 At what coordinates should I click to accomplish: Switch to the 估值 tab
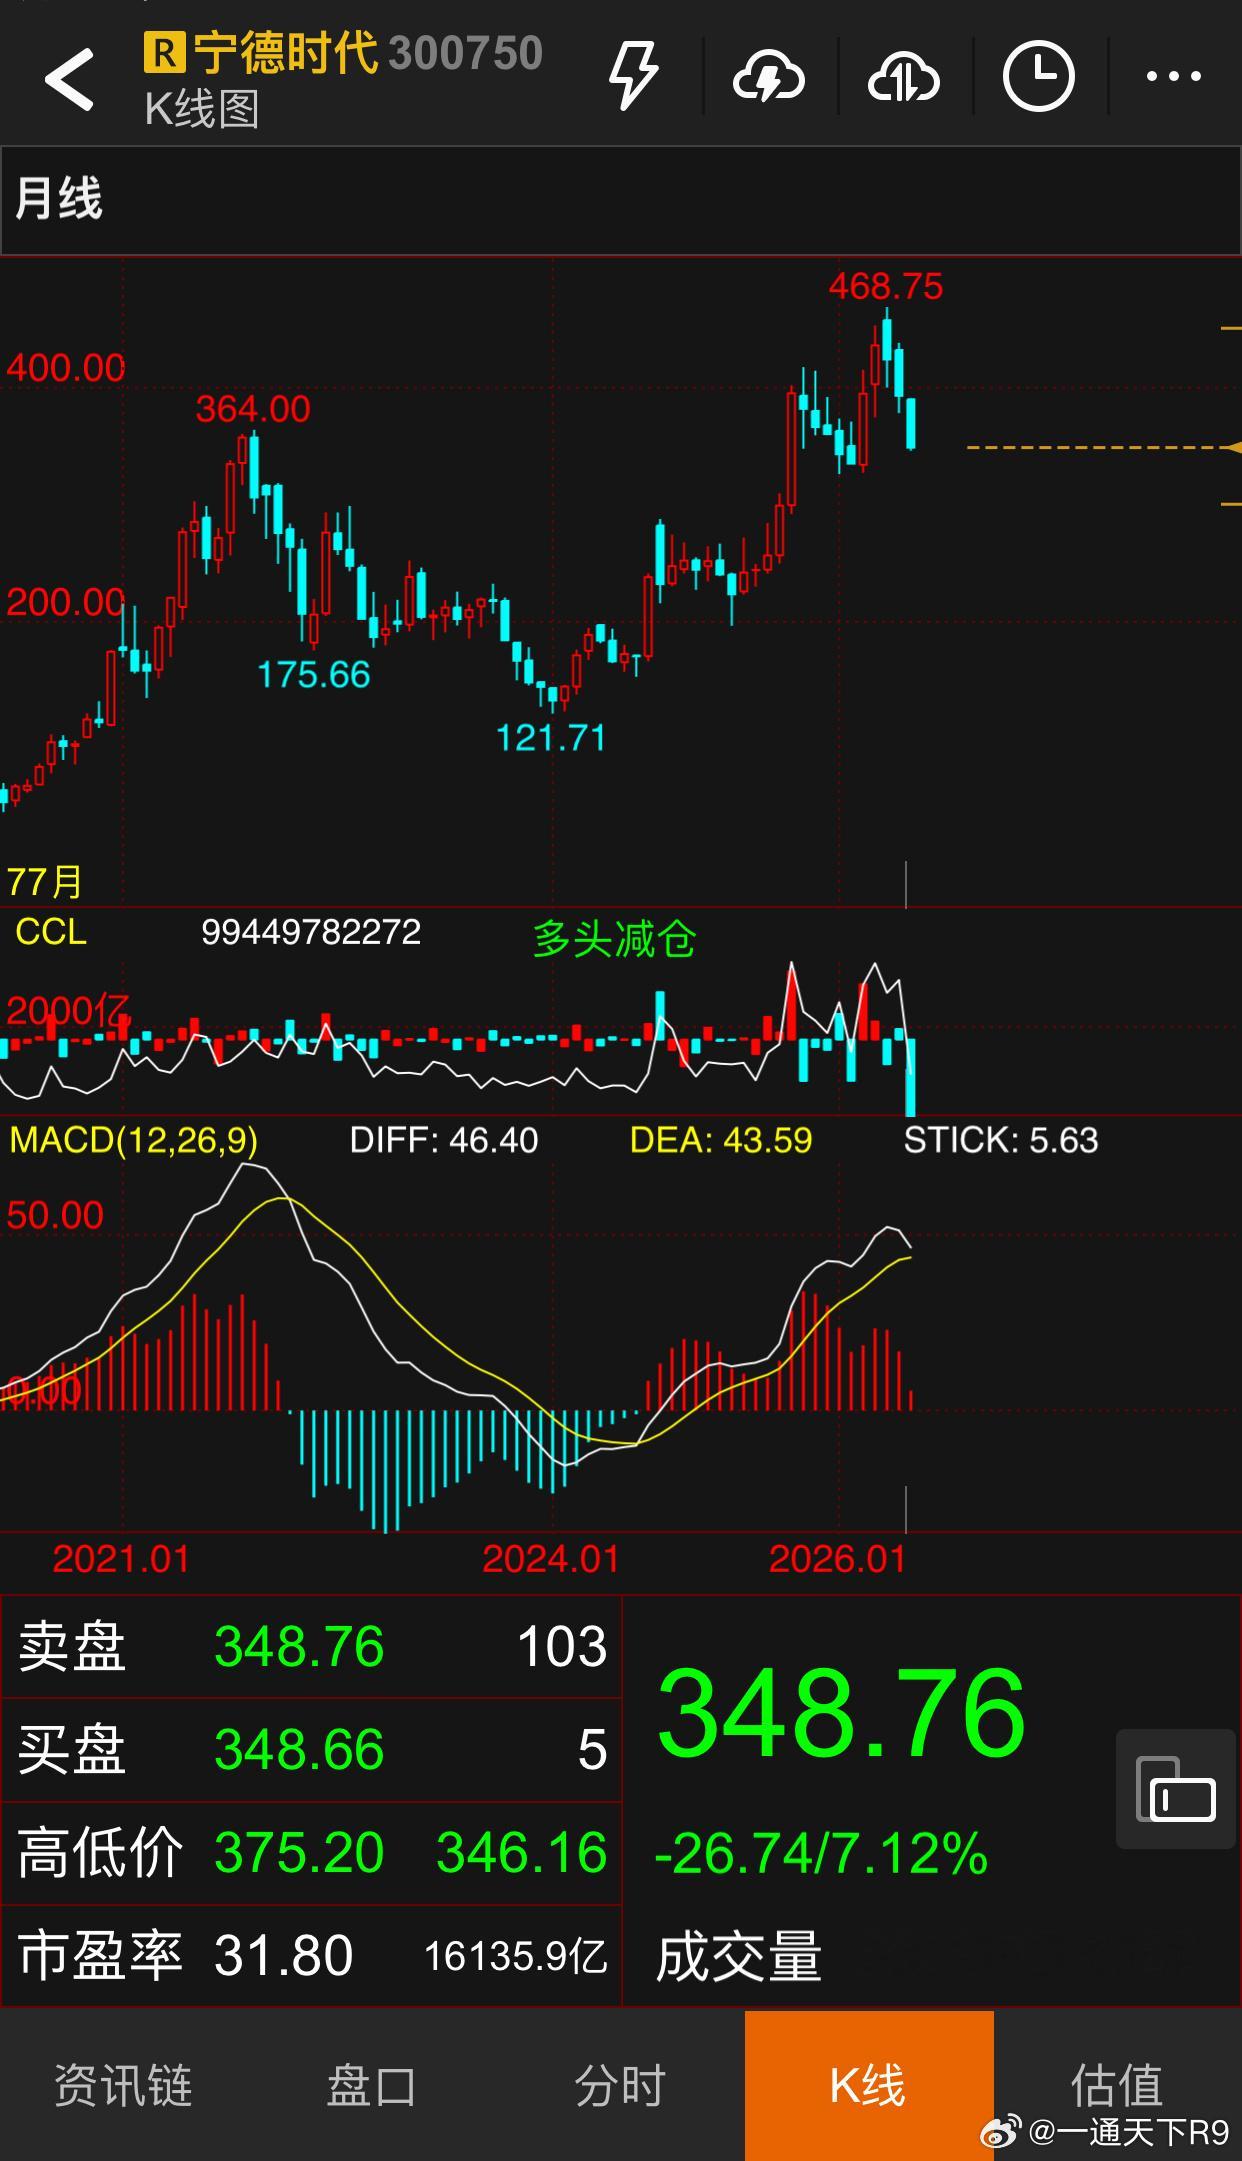1117,2085
